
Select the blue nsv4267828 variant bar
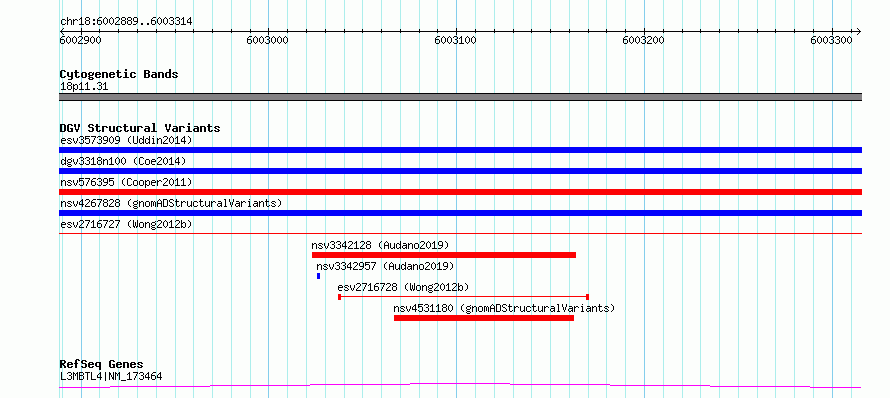click(460, 213)
